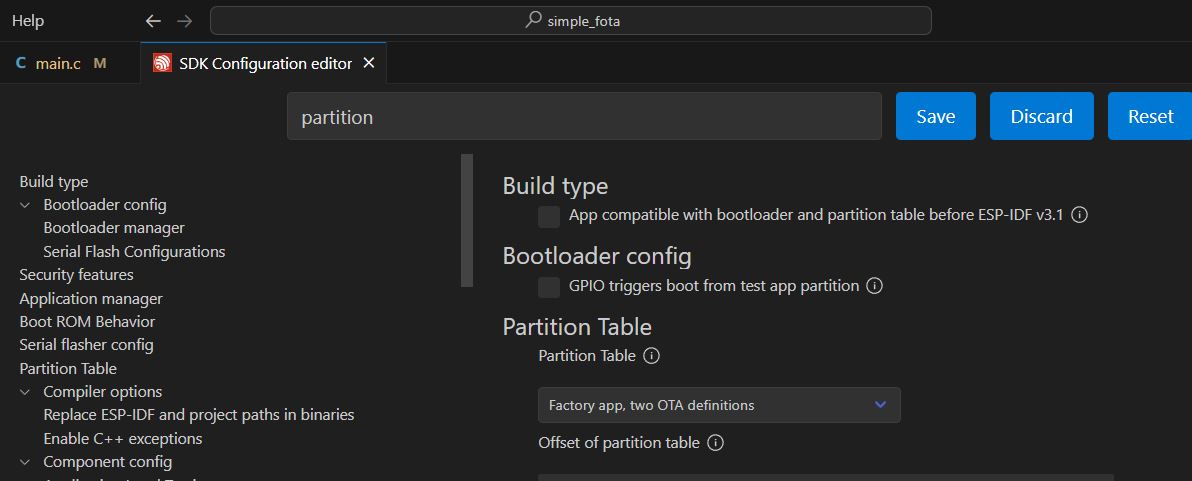
Task: Click the Offset of partition table label
Action: [619, 442]
